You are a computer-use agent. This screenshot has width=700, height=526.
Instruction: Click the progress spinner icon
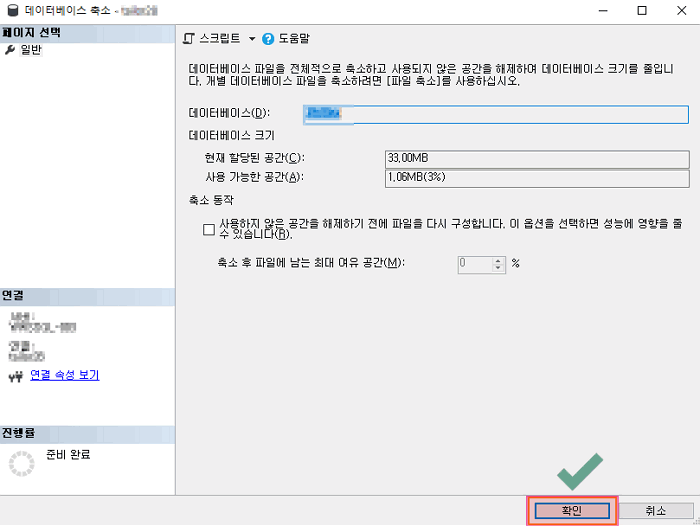pos(21,463)
